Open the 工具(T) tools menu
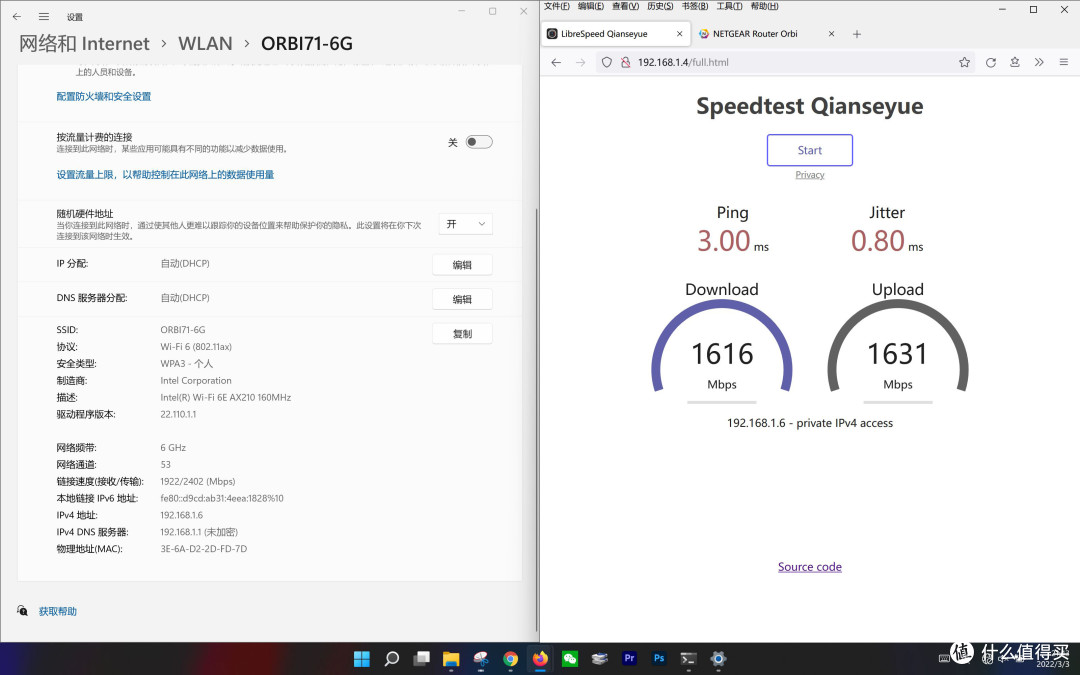The width and height of the screenshot is (1080, 675). click(730, 6)
